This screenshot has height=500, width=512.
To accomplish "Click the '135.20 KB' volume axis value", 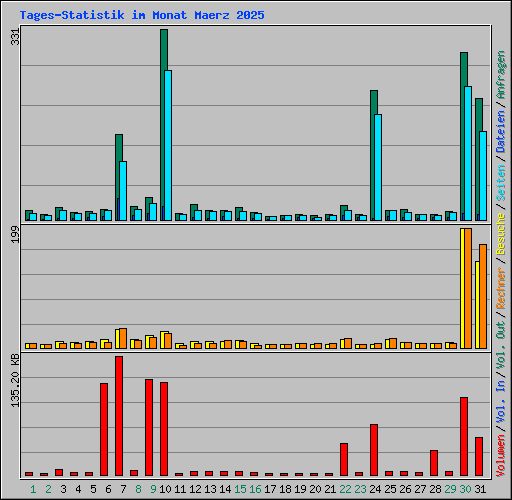I will click(x=16, y=380).
